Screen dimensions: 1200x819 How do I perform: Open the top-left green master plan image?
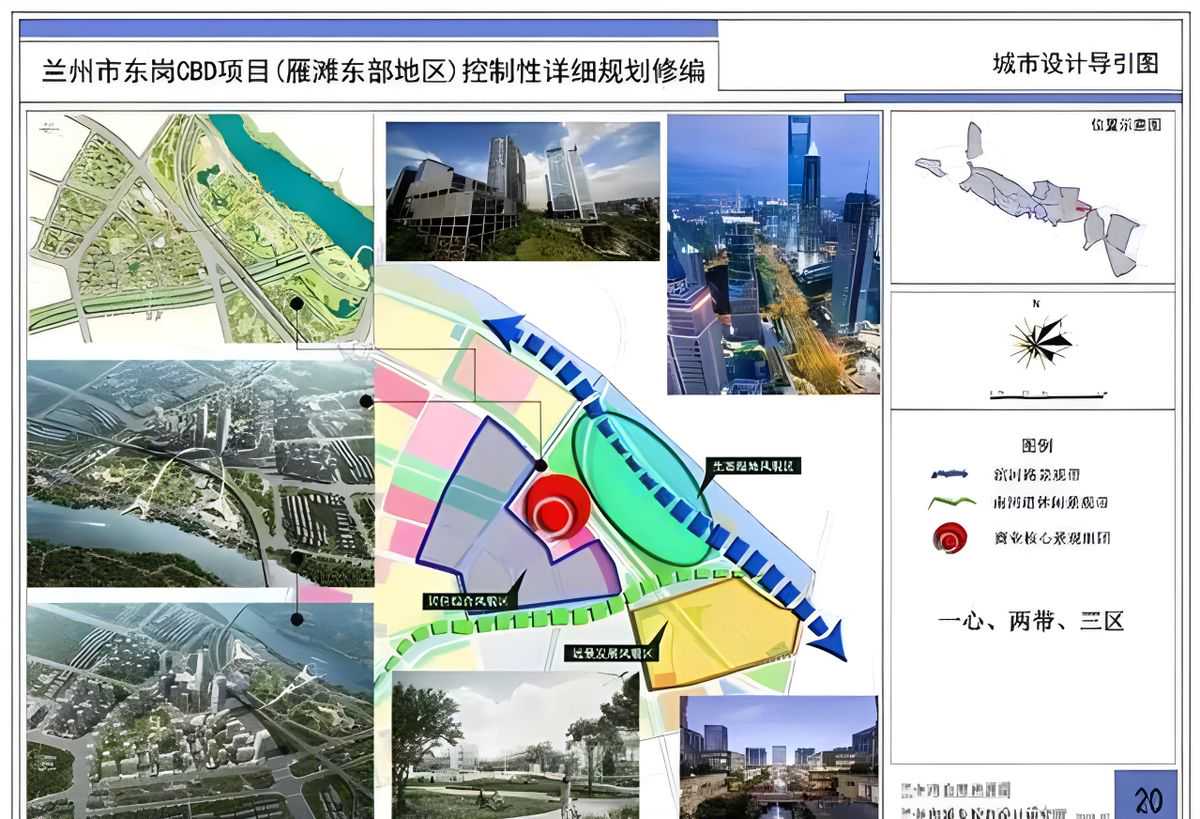click(200, 227)
